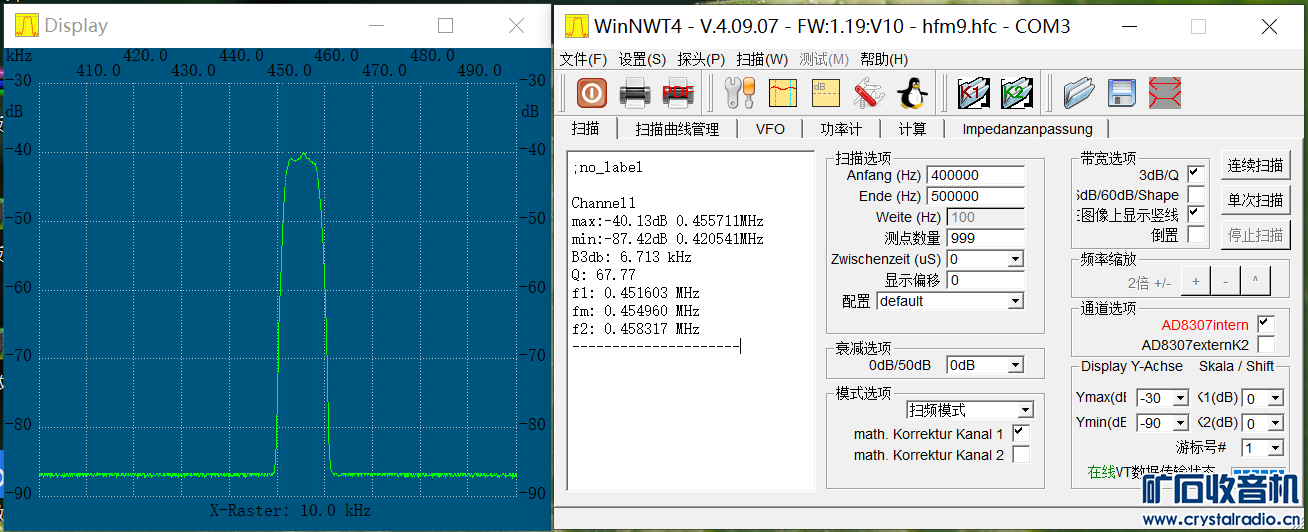
Task: Toggle the vertical lines on graph checkbox
Action: (x=1195, y=214)
